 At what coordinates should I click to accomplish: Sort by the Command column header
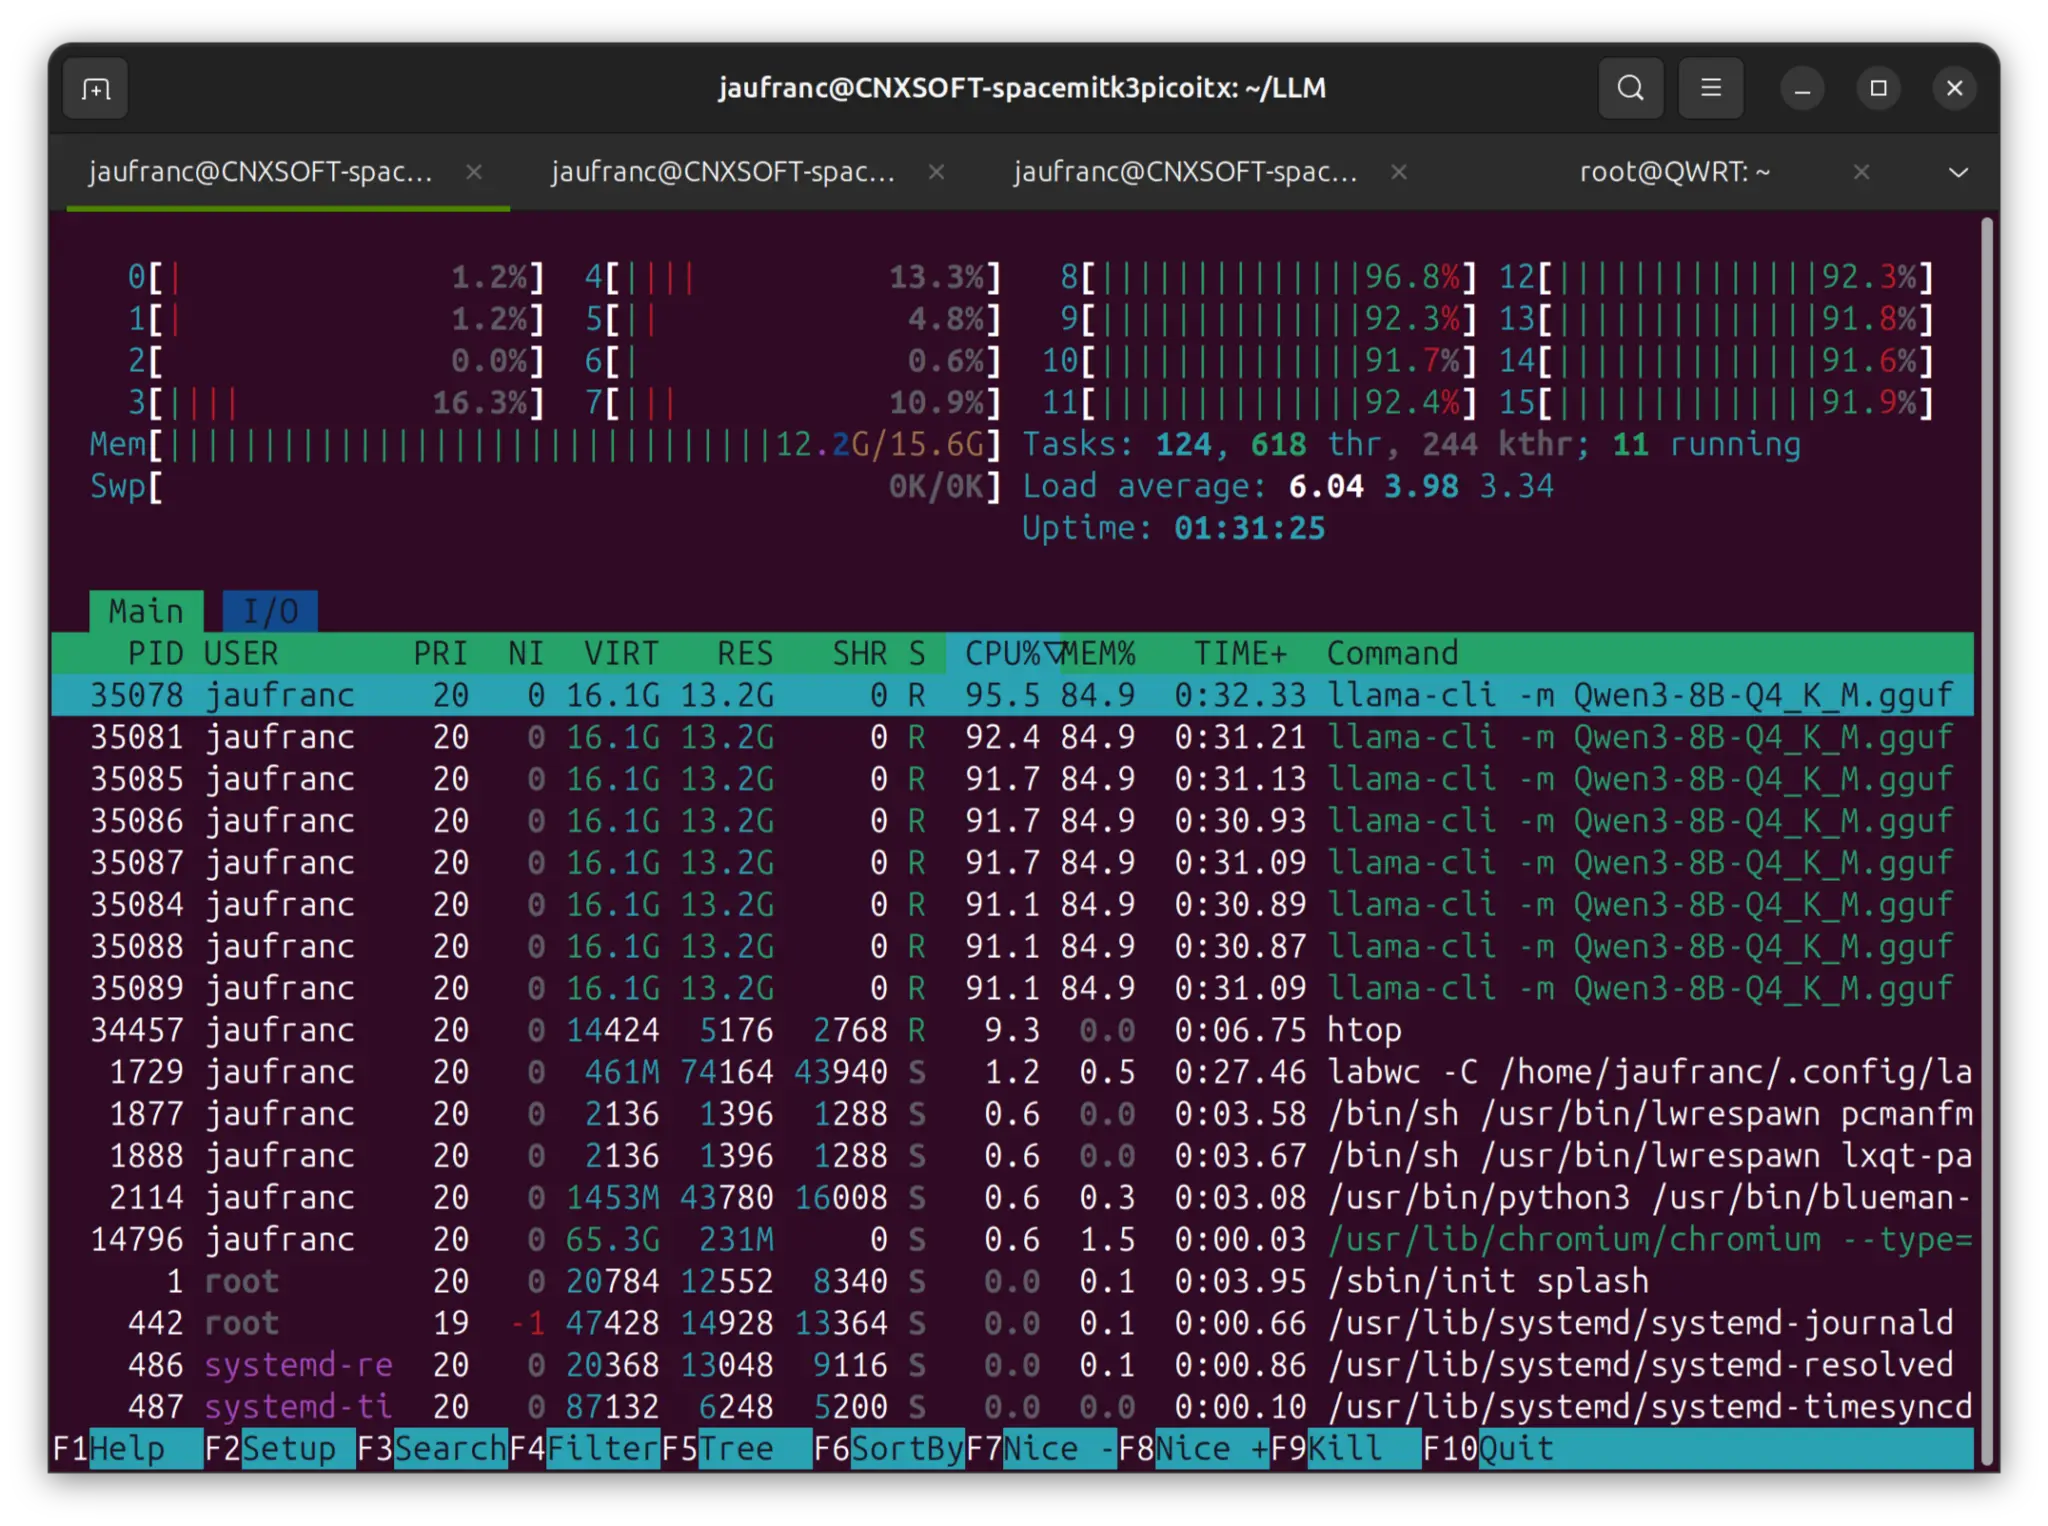(1392, 653)
